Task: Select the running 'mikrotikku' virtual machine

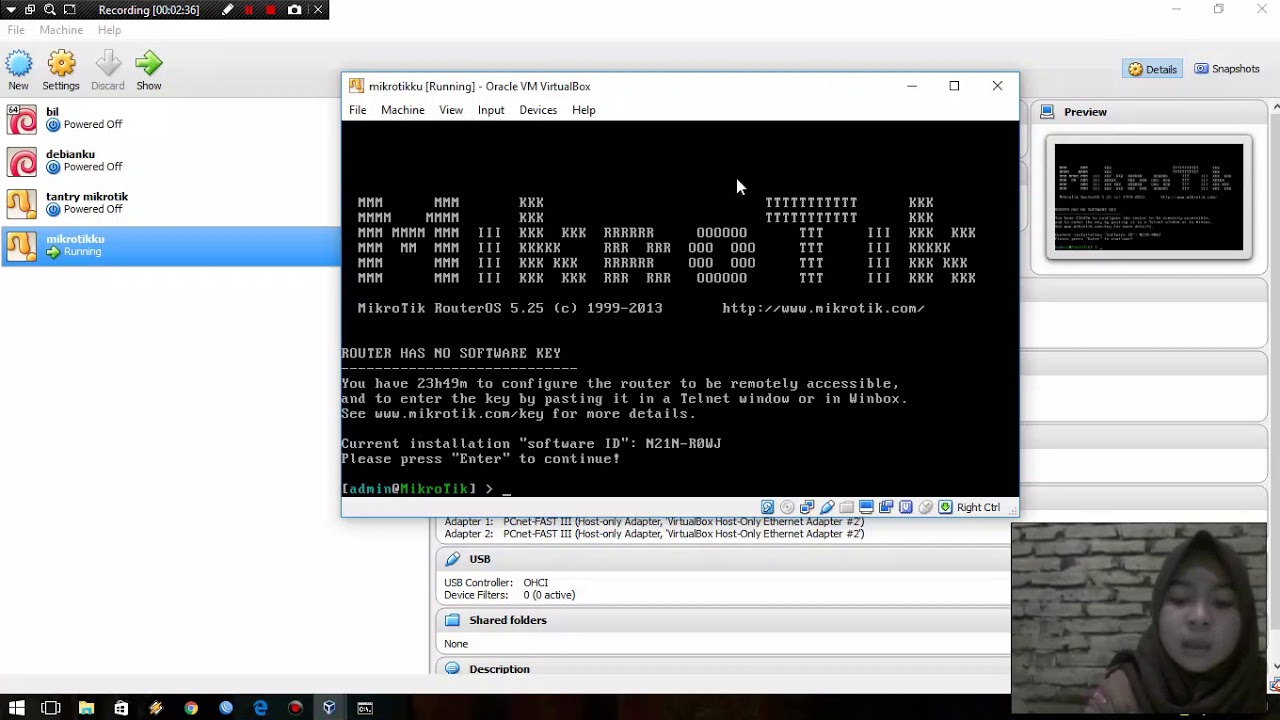Action: 170,245
